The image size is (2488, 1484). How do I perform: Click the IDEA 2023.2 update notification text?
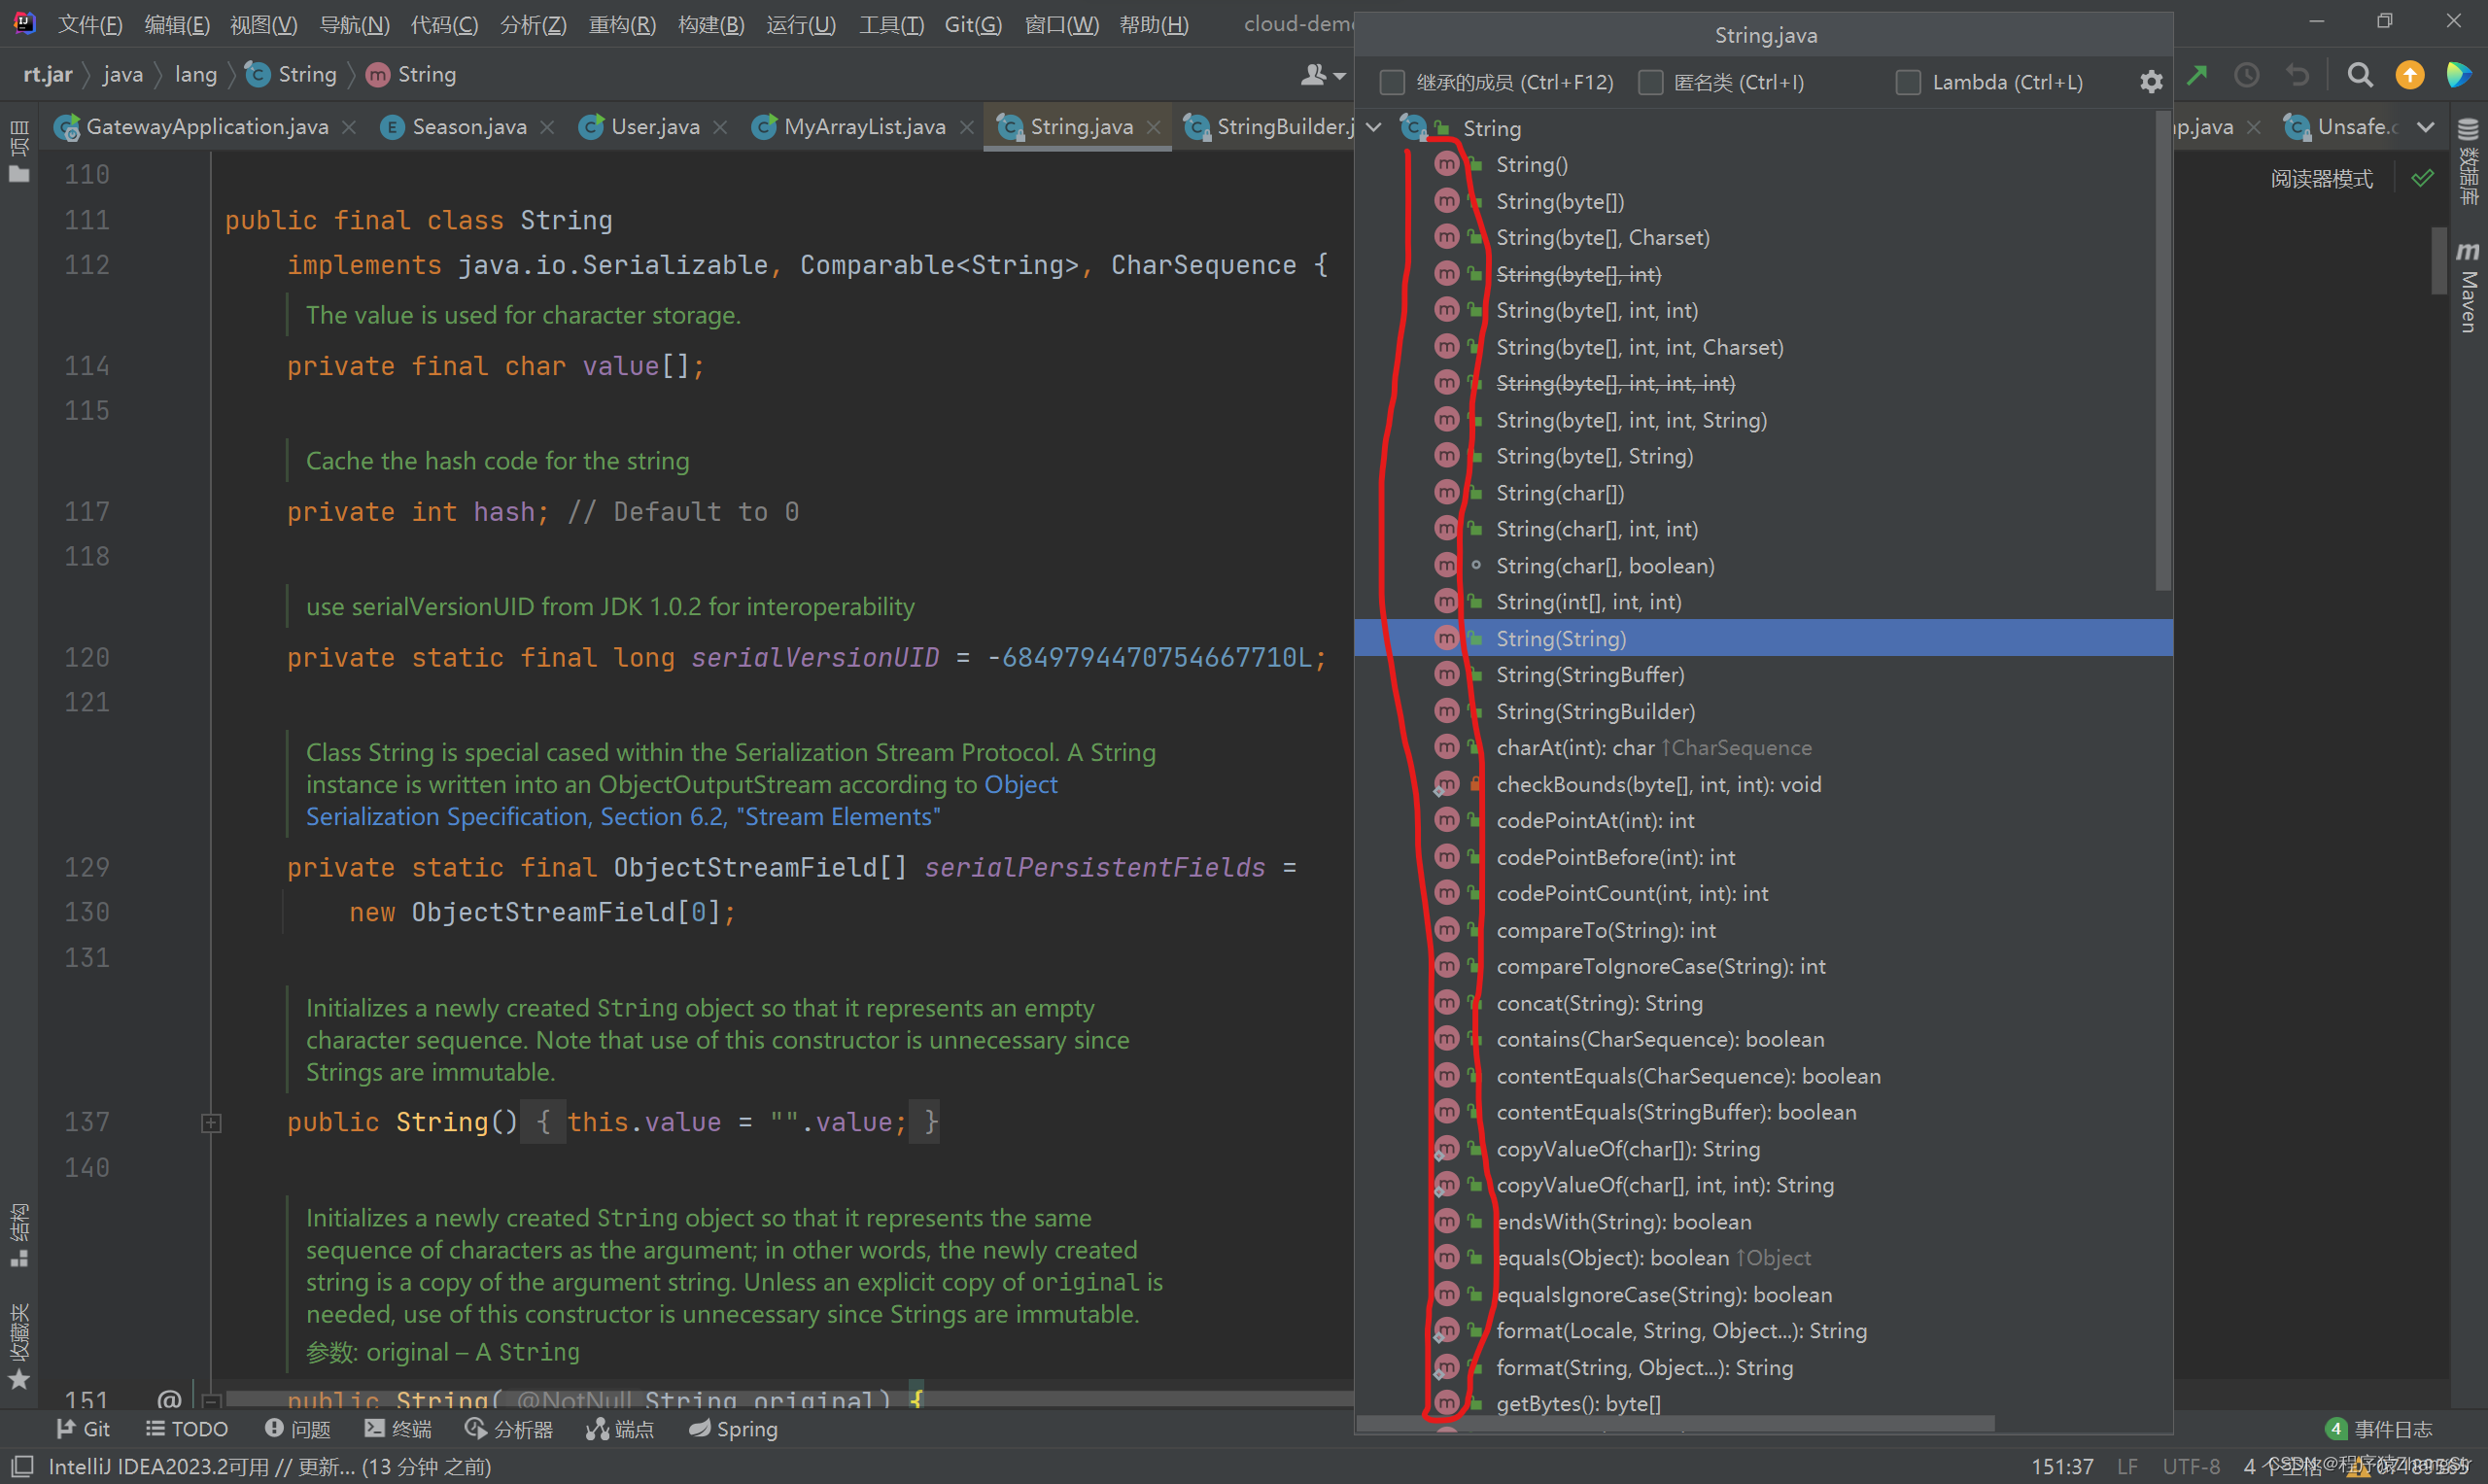[270, 1466]
